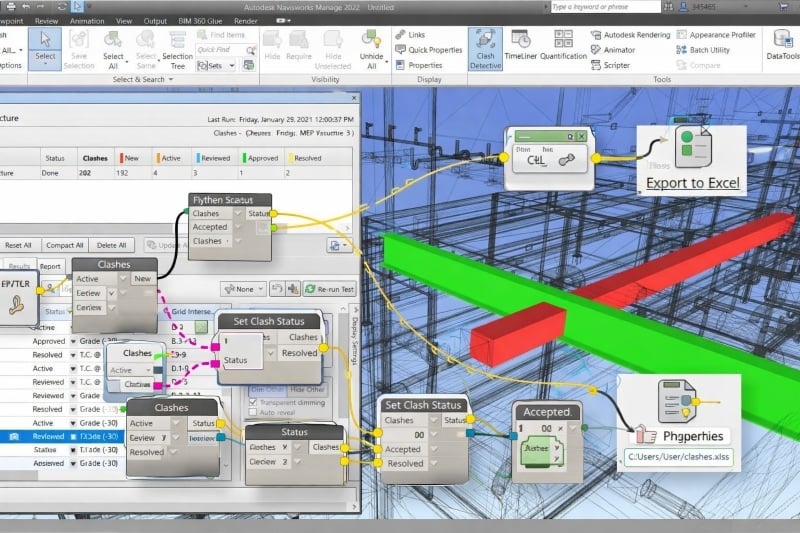Toggle the Auto reveal checkbox
Viewport: 800px width, 533px height.
tap(253, 412)
